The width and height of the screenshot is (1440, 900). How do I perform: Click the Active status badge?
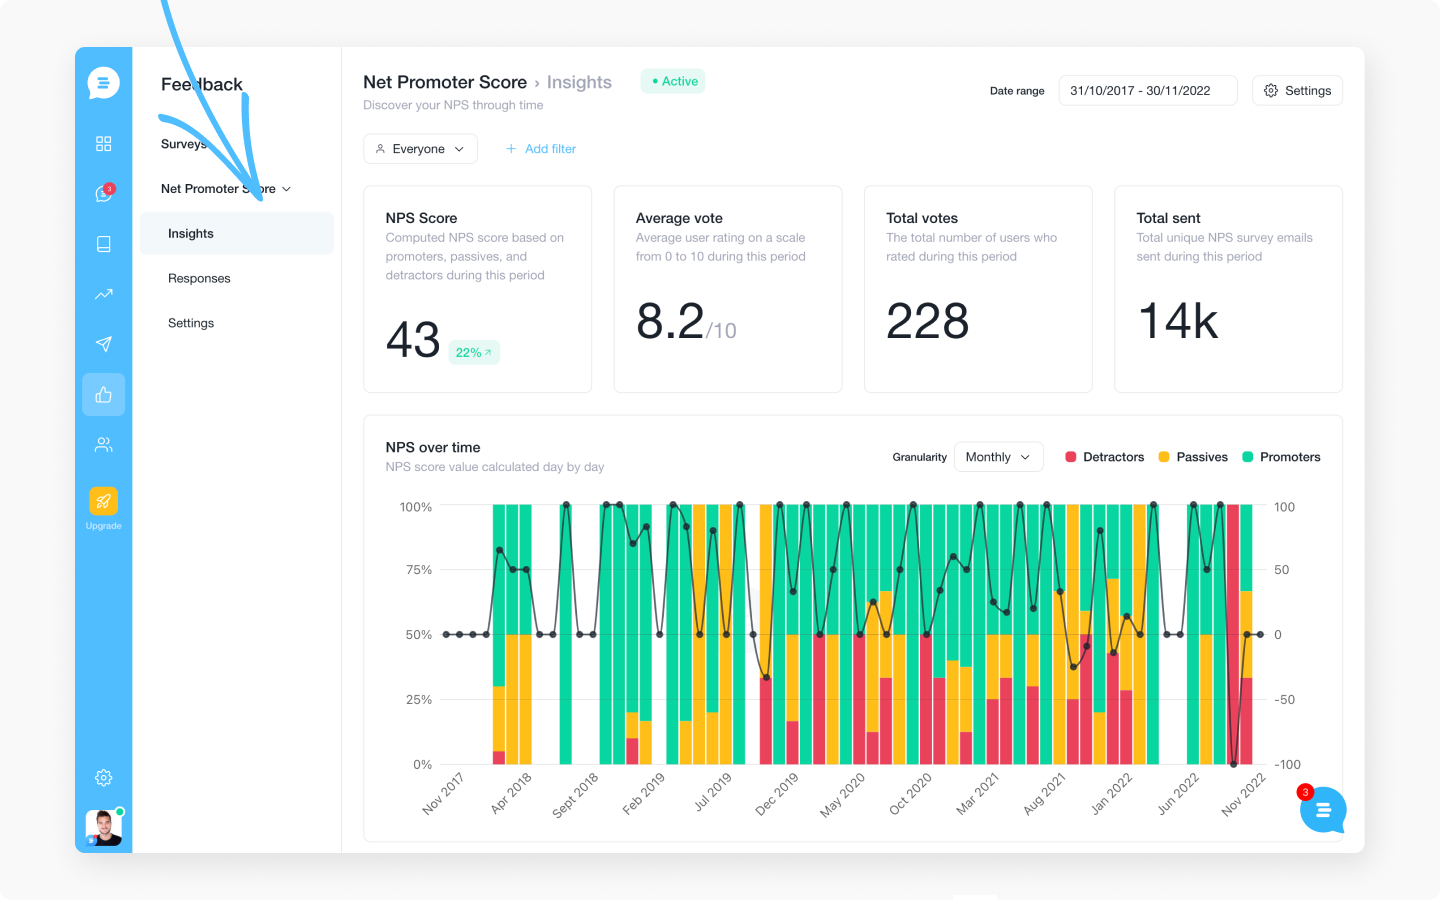click(673, 81)
